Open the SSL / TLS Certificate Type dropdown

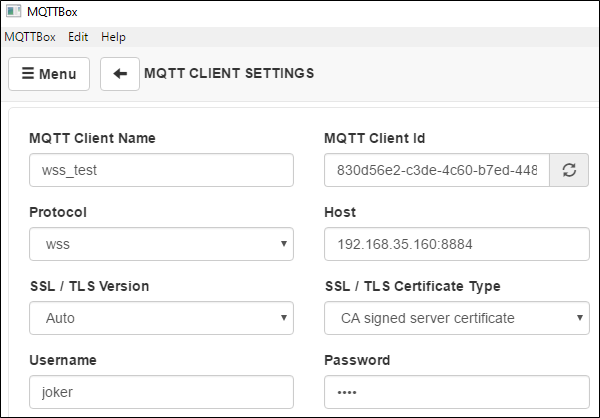point(457,318)
